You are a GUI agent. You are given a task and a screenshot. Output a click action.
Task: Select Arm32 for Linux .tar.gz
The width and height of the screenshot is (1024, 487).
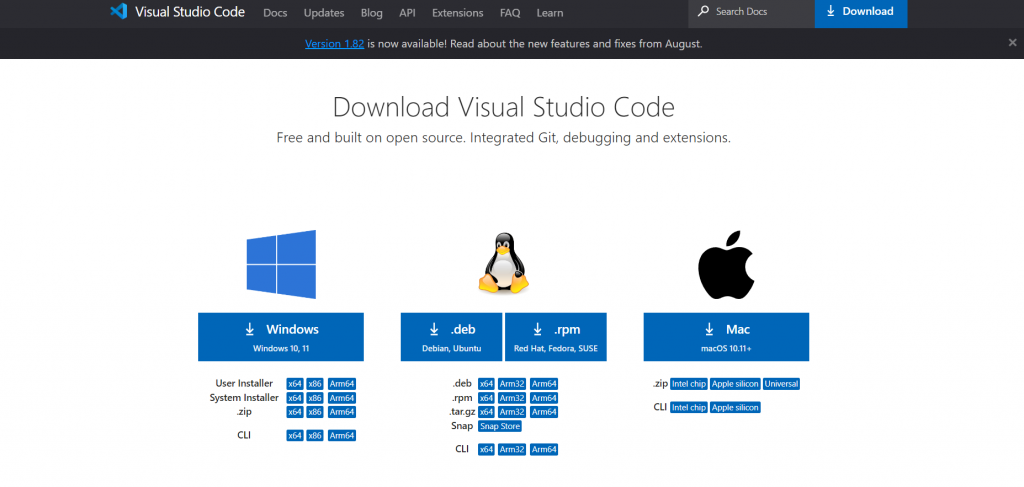[512, 412]
